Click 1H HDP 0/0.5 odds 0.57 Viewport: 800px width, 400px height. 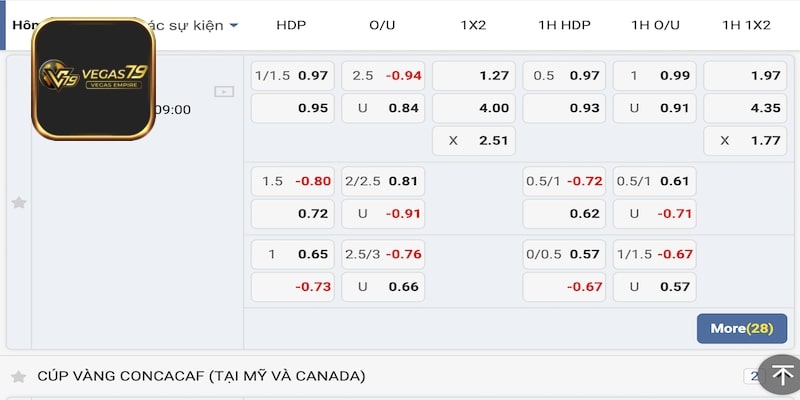[564, 254]
